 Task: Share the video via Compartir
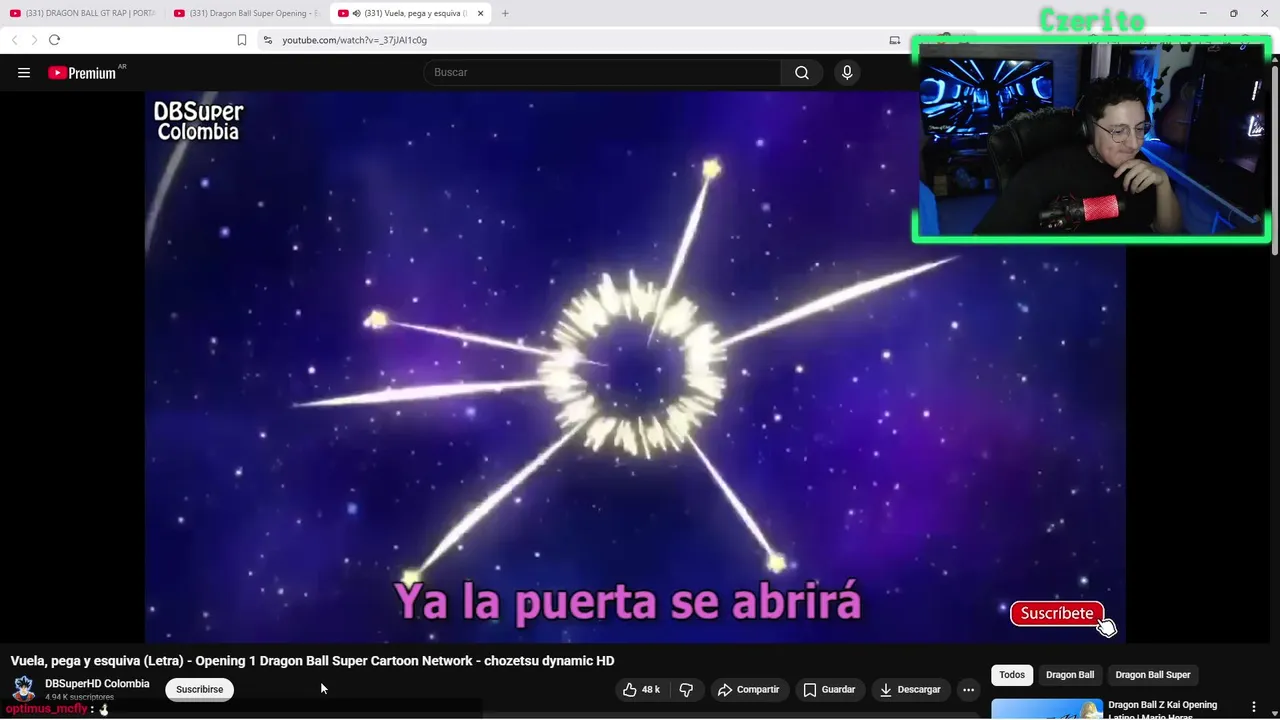click(x=748, y=690)
